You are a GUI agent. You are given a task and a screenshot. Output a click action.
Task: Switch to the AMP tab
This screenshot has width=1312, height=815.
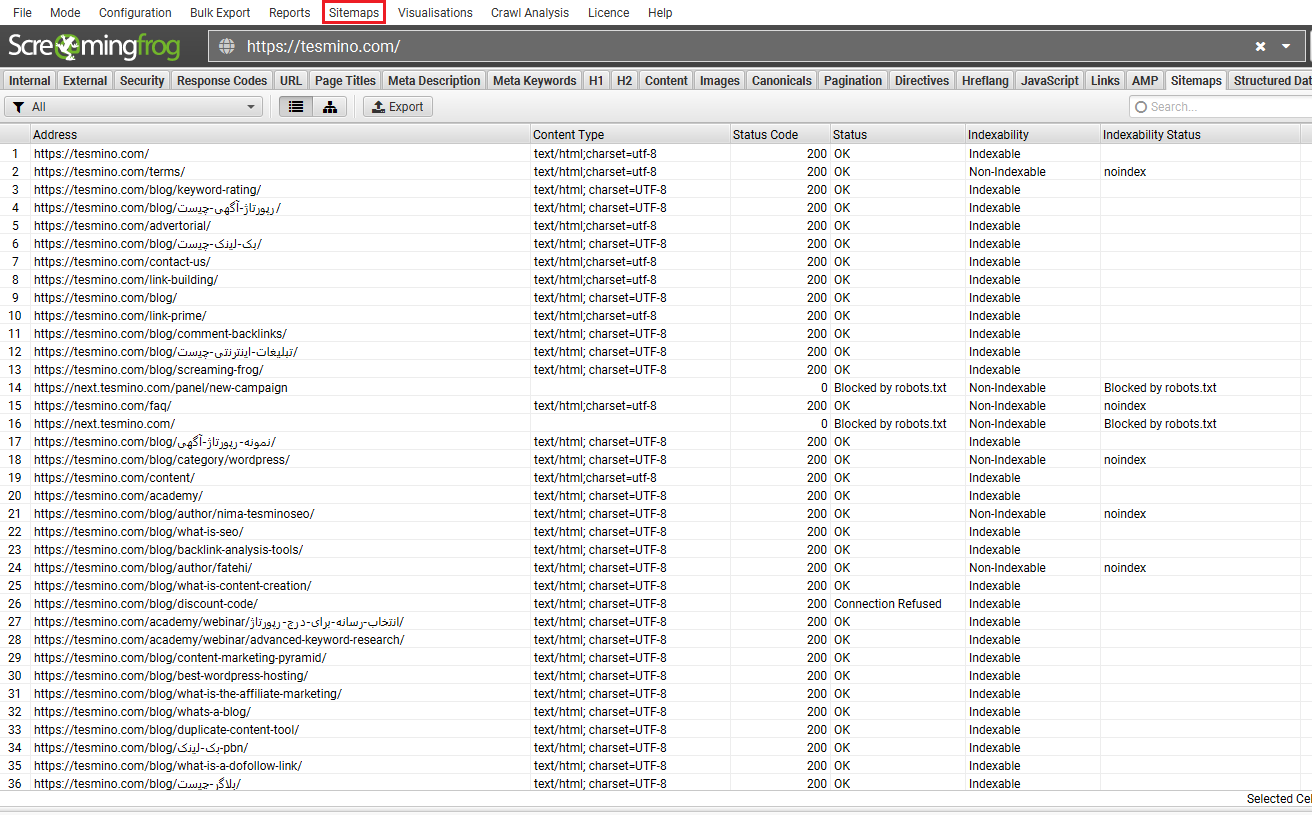click(1145, 81)
